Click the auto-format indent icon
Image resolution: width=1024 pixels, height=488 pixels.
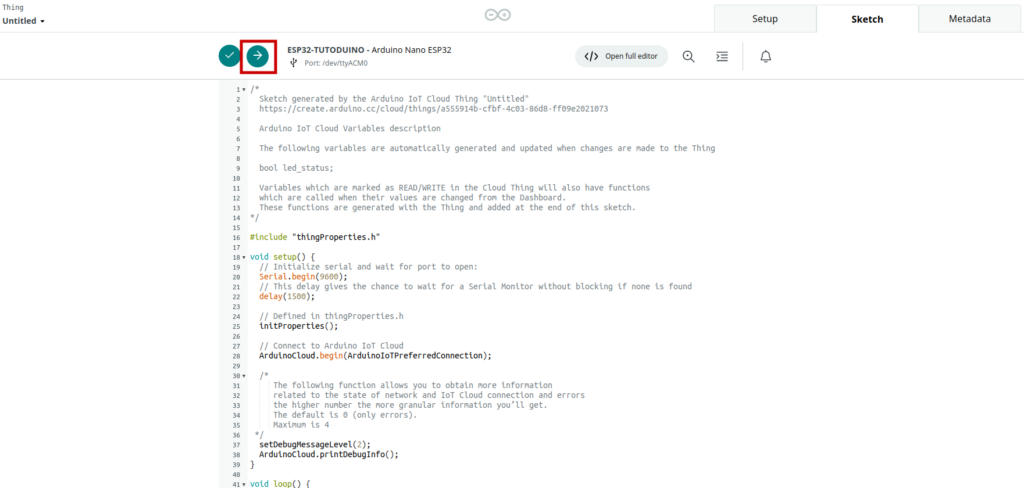(x=722, y=56)
